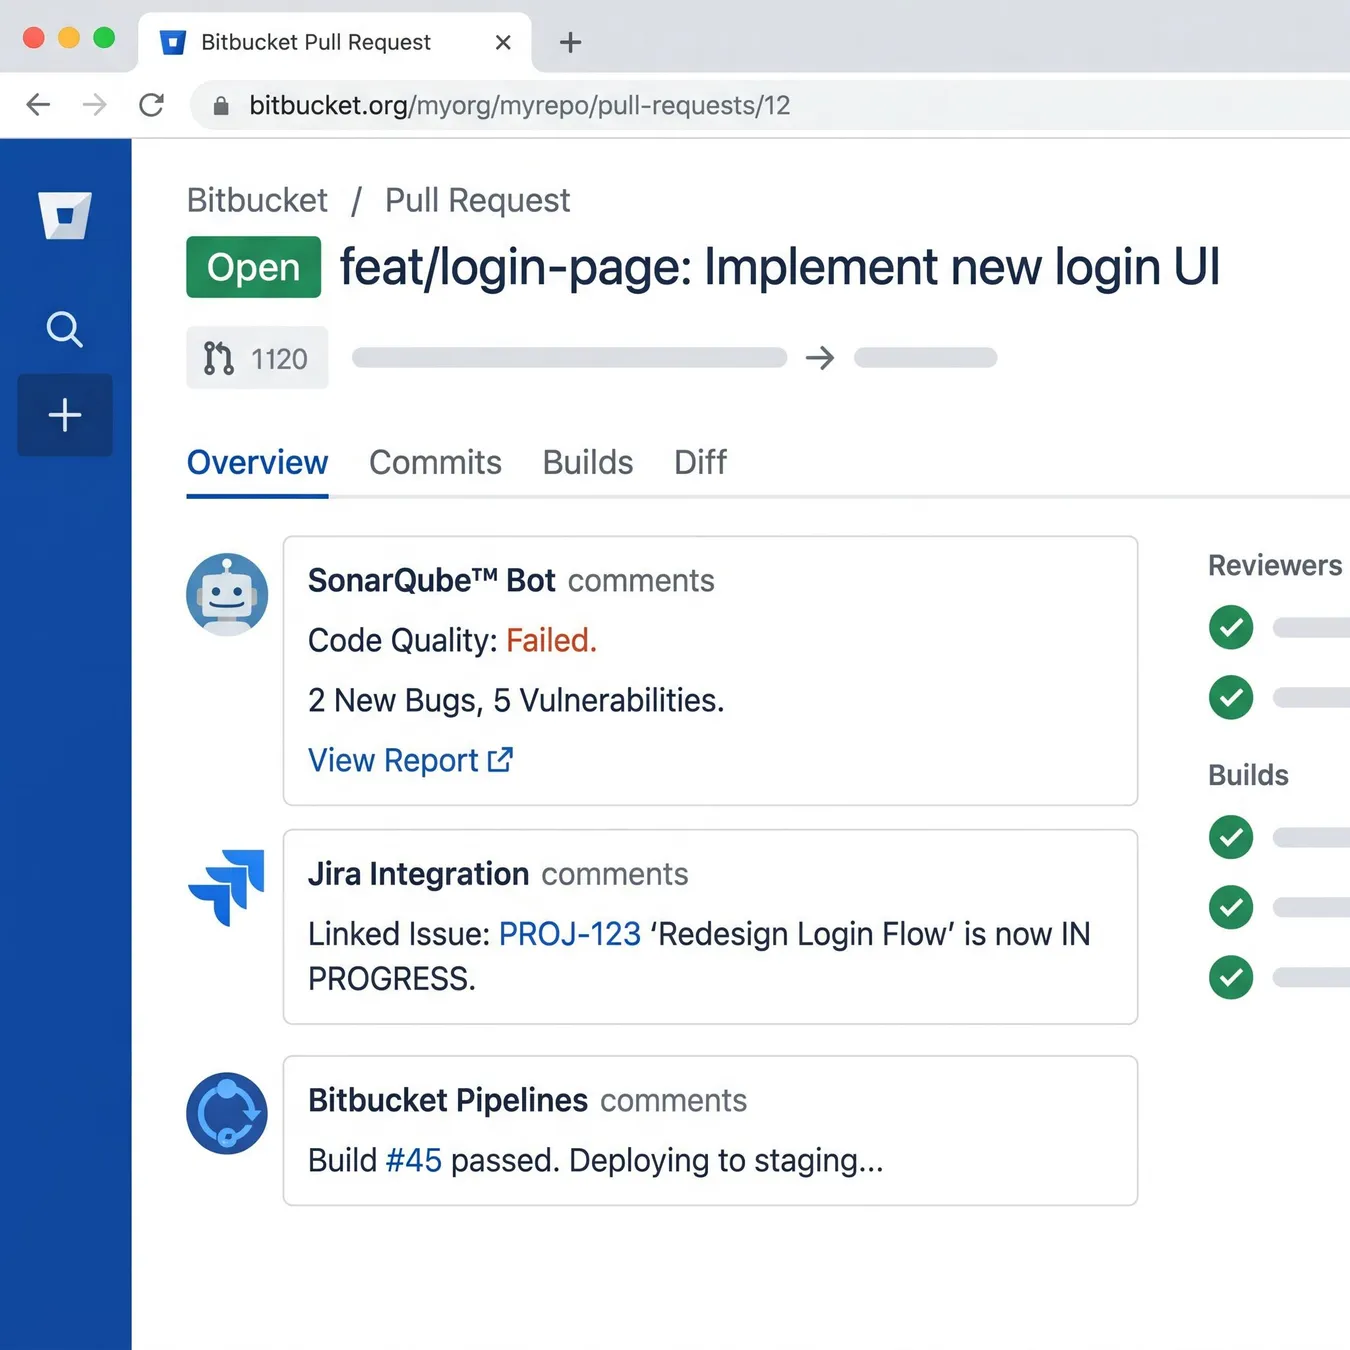The image size is (1350, 1350).
Task: Switch to the Commits tab
Action: 435,463
